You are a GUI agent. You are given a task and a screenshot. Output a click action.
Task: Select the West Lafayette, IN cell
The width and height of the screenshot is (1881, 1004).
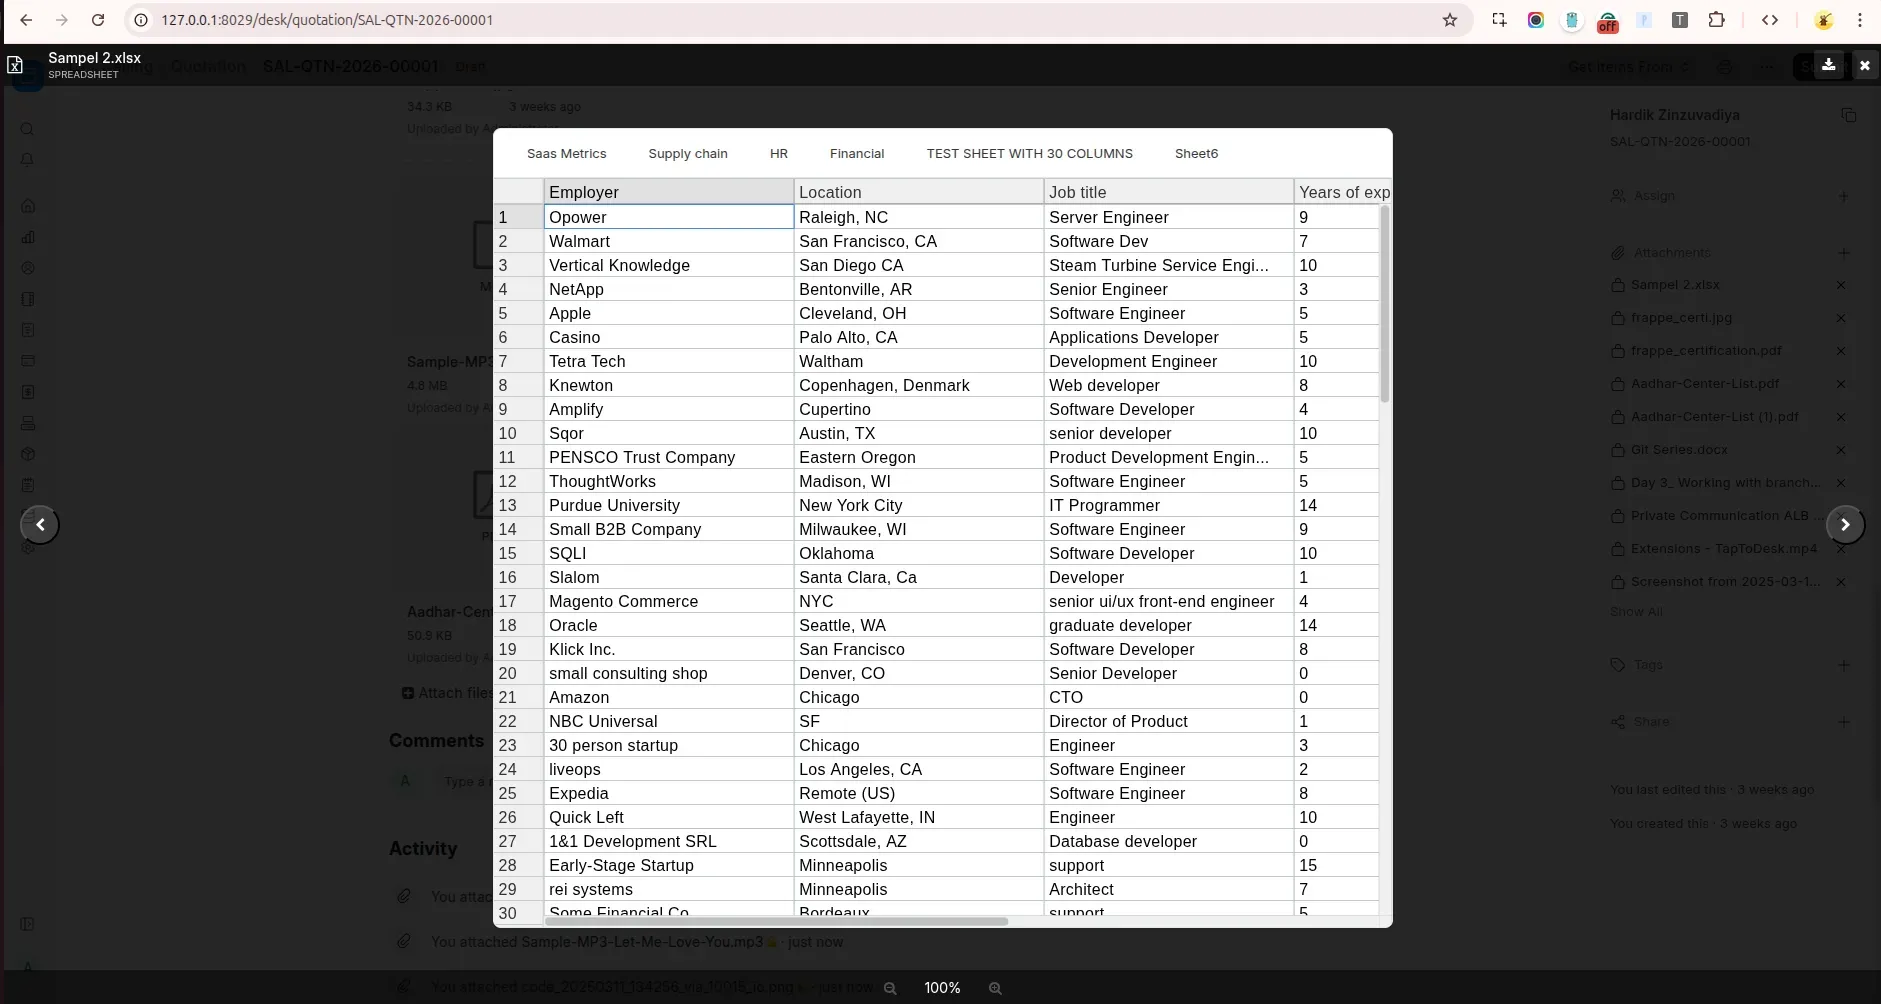[x=919, y=817]
